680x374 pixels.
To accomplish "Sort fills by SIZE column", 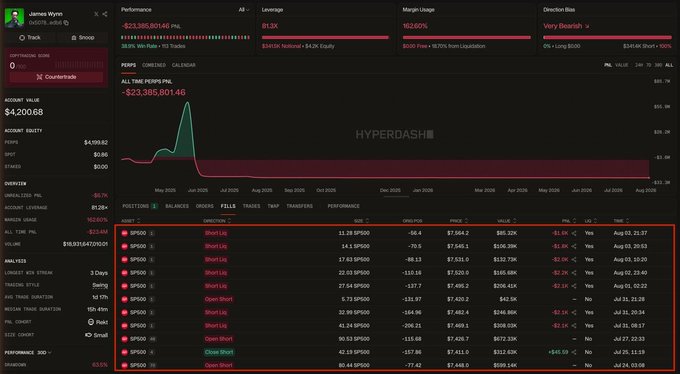I will tap(361, 221).
